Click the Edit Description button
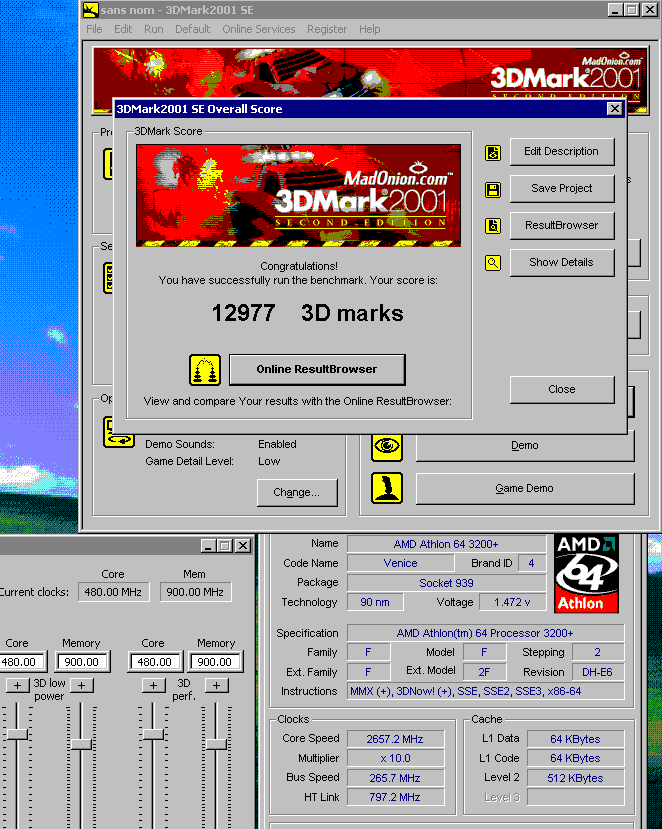Screen dimensions: 662x829 coord(562,152)
